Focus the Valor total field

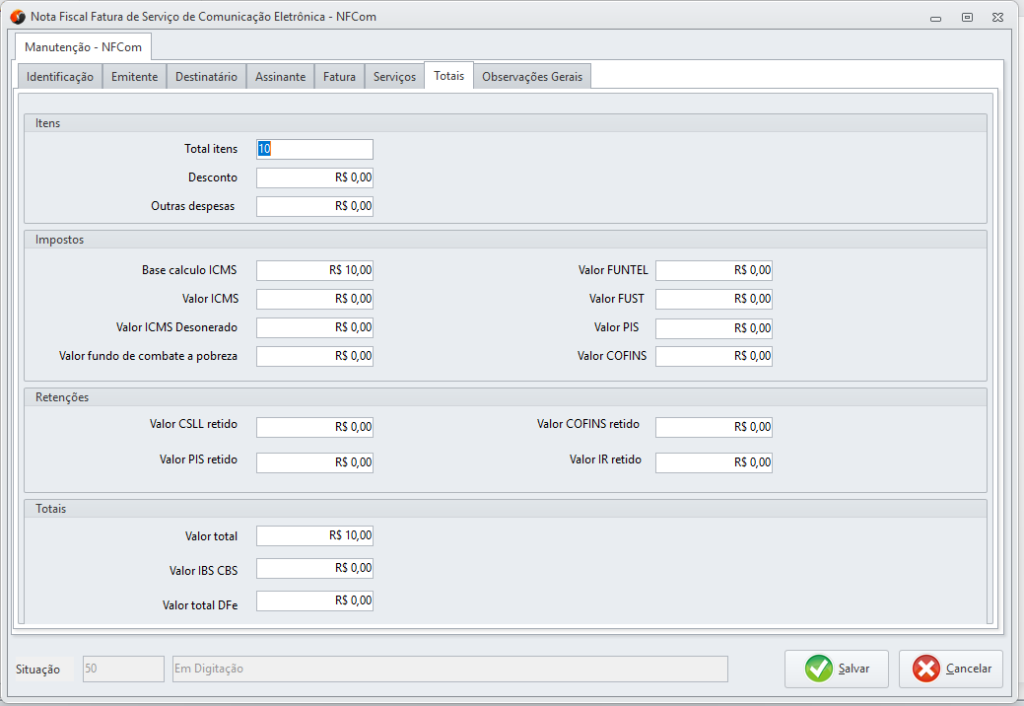tap(314, 536)
